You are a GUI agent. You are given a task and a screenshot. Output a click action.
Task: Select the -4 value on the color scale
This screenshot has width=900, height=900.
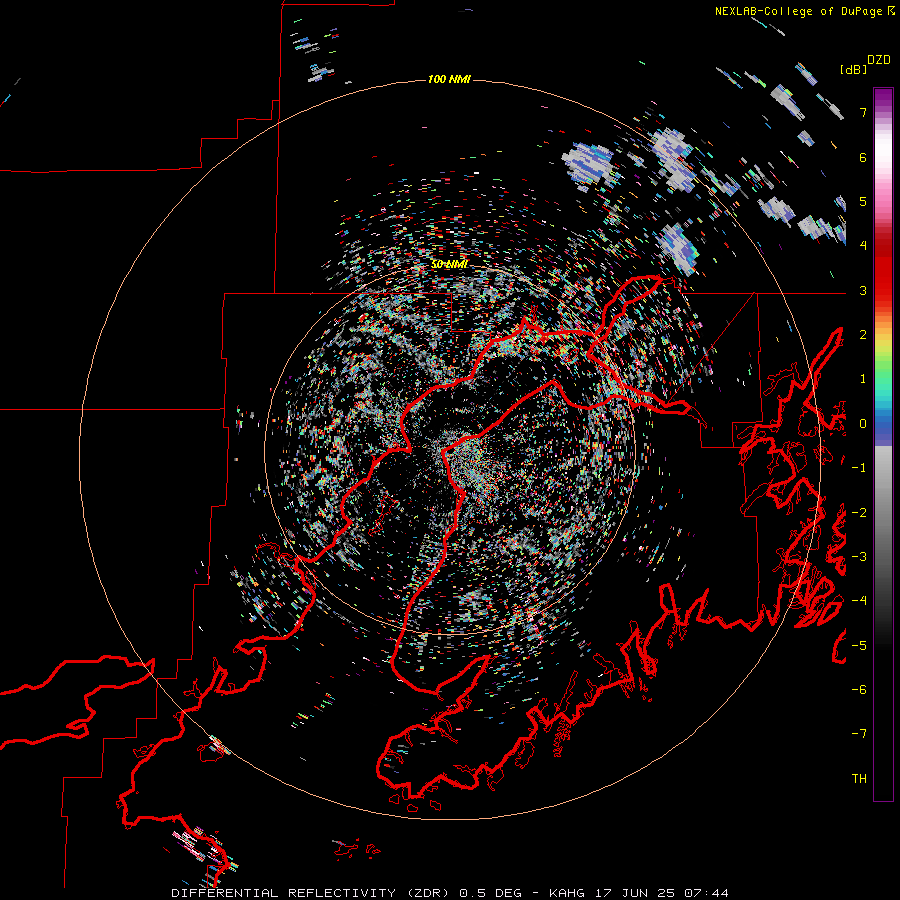pos(859,601)
